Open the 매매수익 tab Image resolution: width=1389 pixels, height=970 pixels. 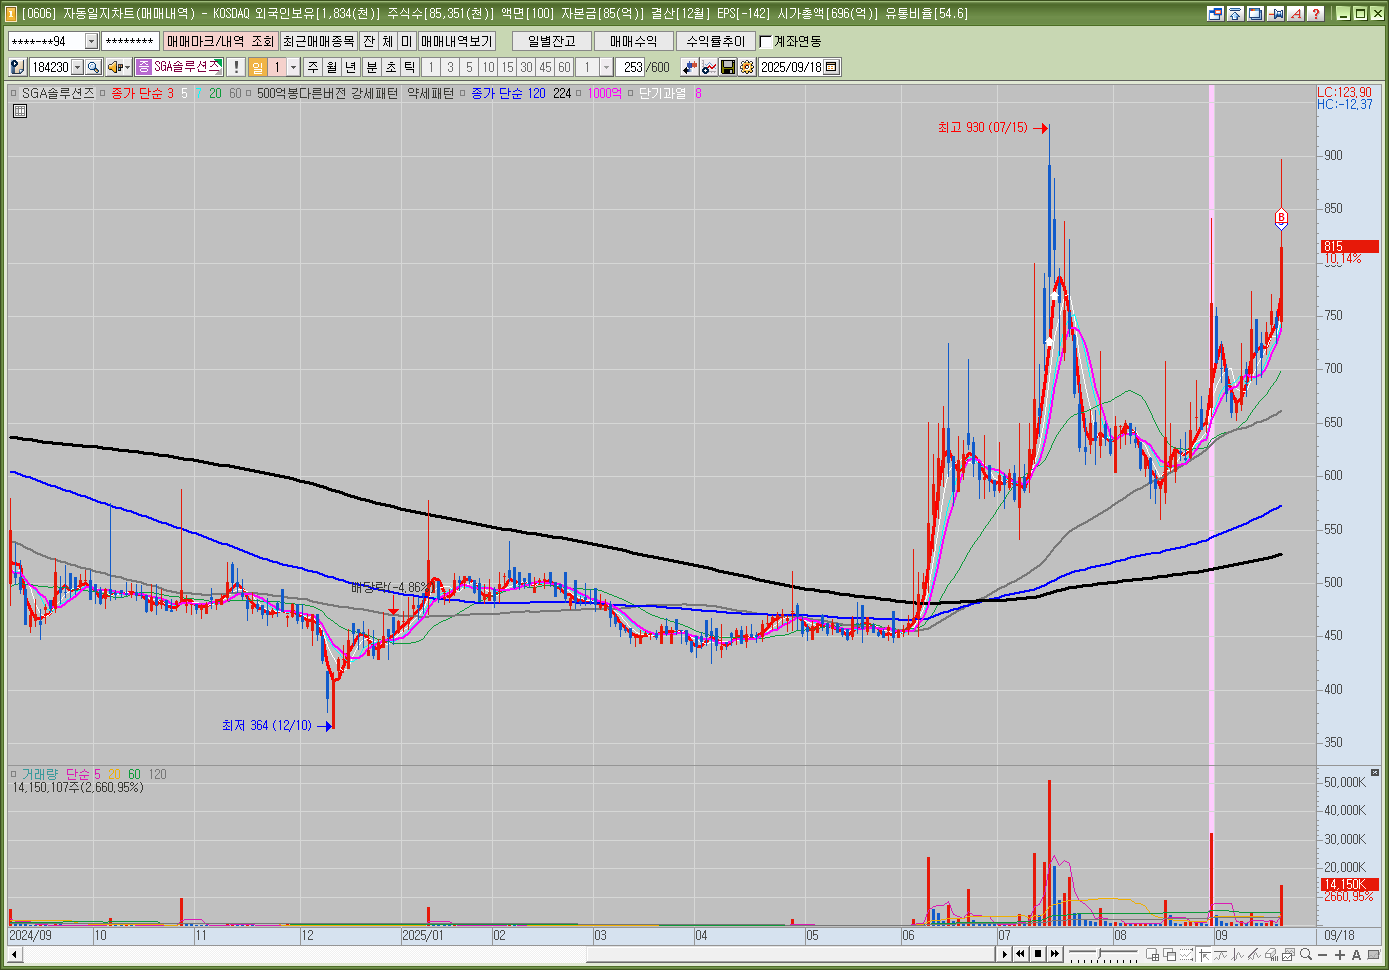pos(634,41)
